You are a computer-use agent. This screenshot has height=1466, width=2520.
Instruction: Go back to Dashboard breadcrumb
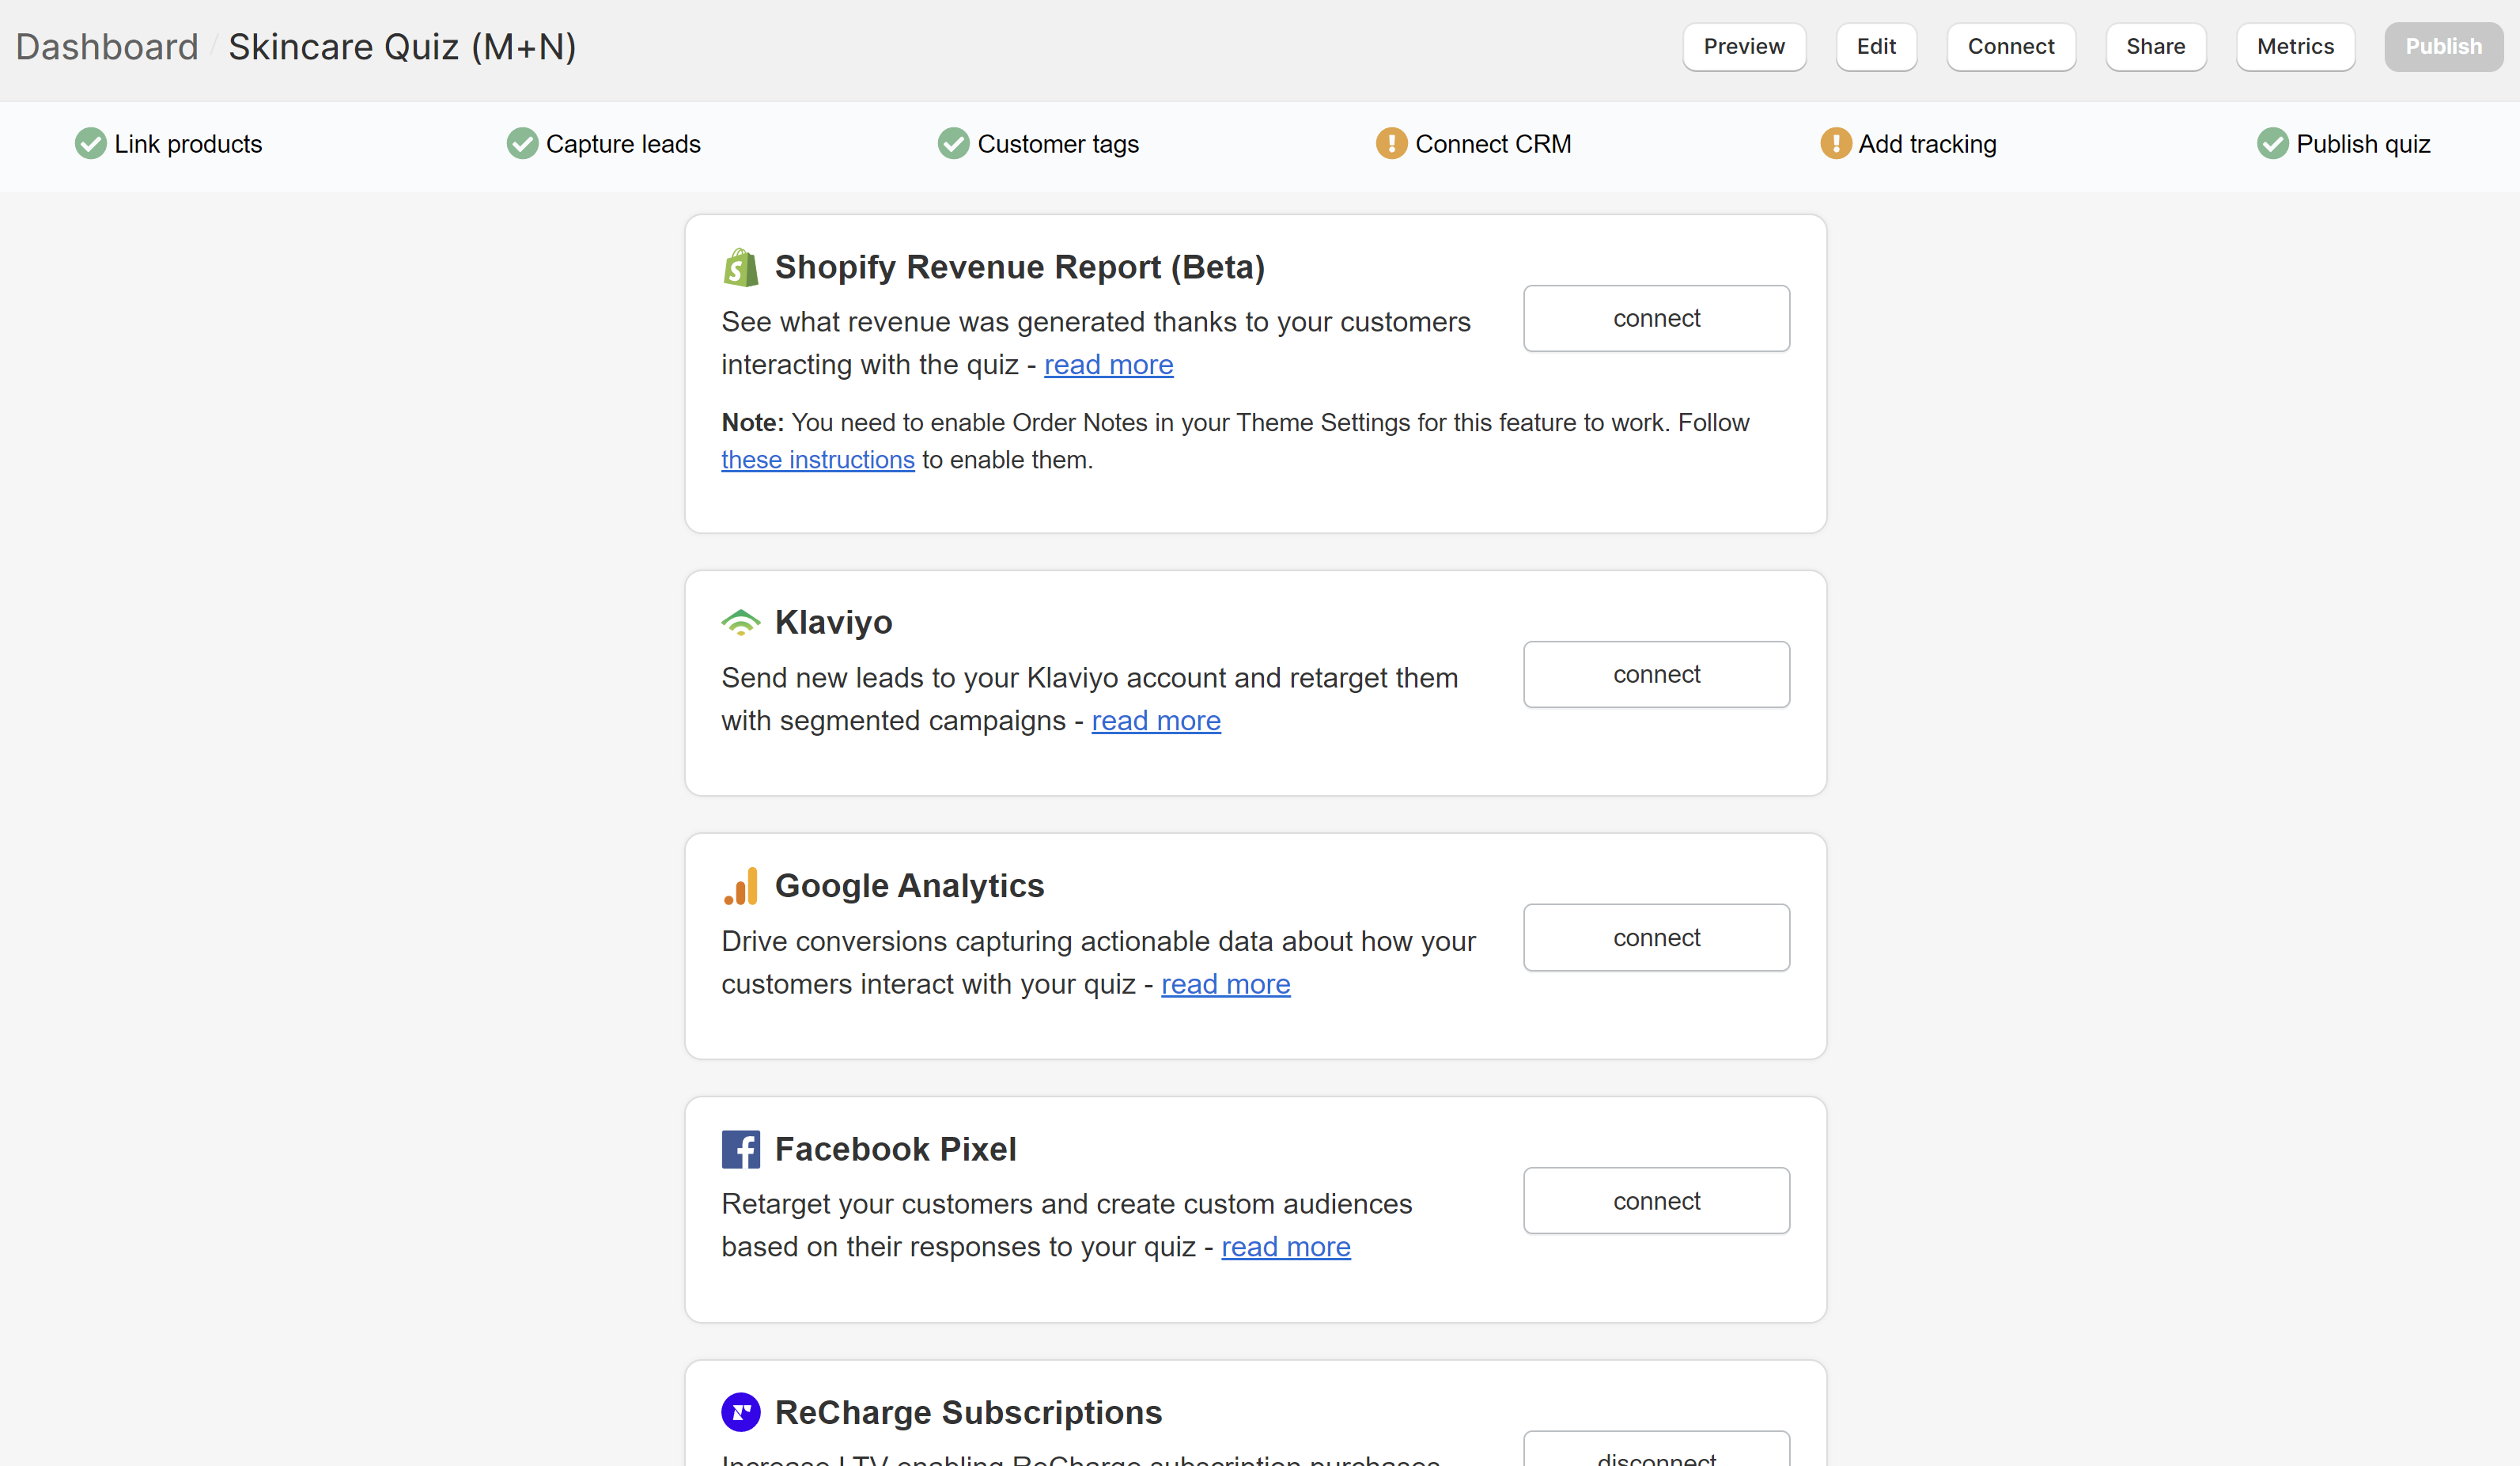107,47
